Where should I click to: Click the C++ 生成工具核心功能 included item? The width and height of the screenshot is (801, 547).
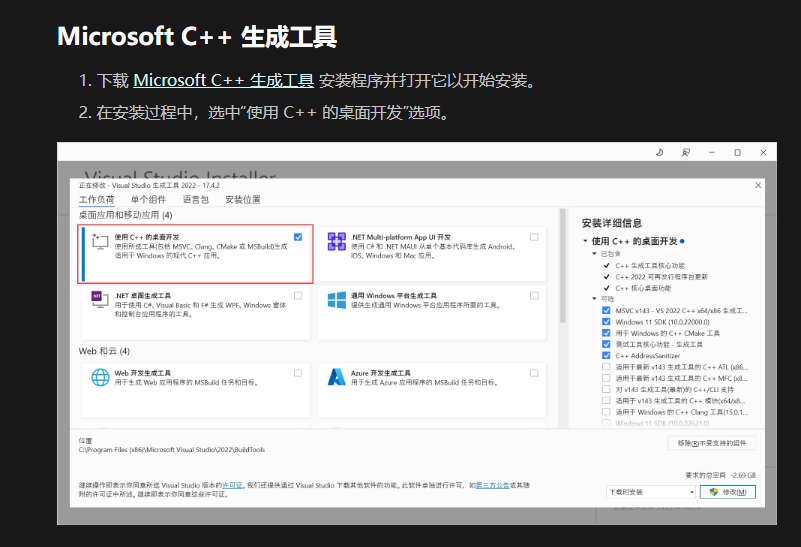pos(650,266)
